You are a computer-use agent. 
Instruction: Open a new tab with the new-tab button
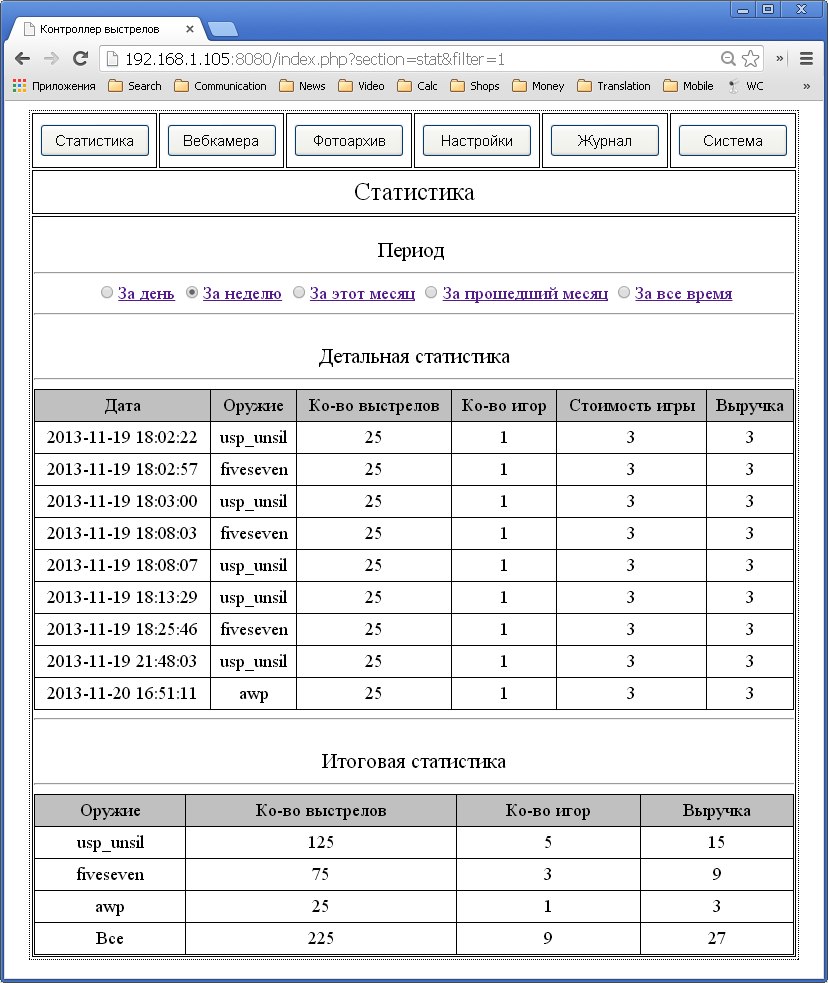click(223, 29)
